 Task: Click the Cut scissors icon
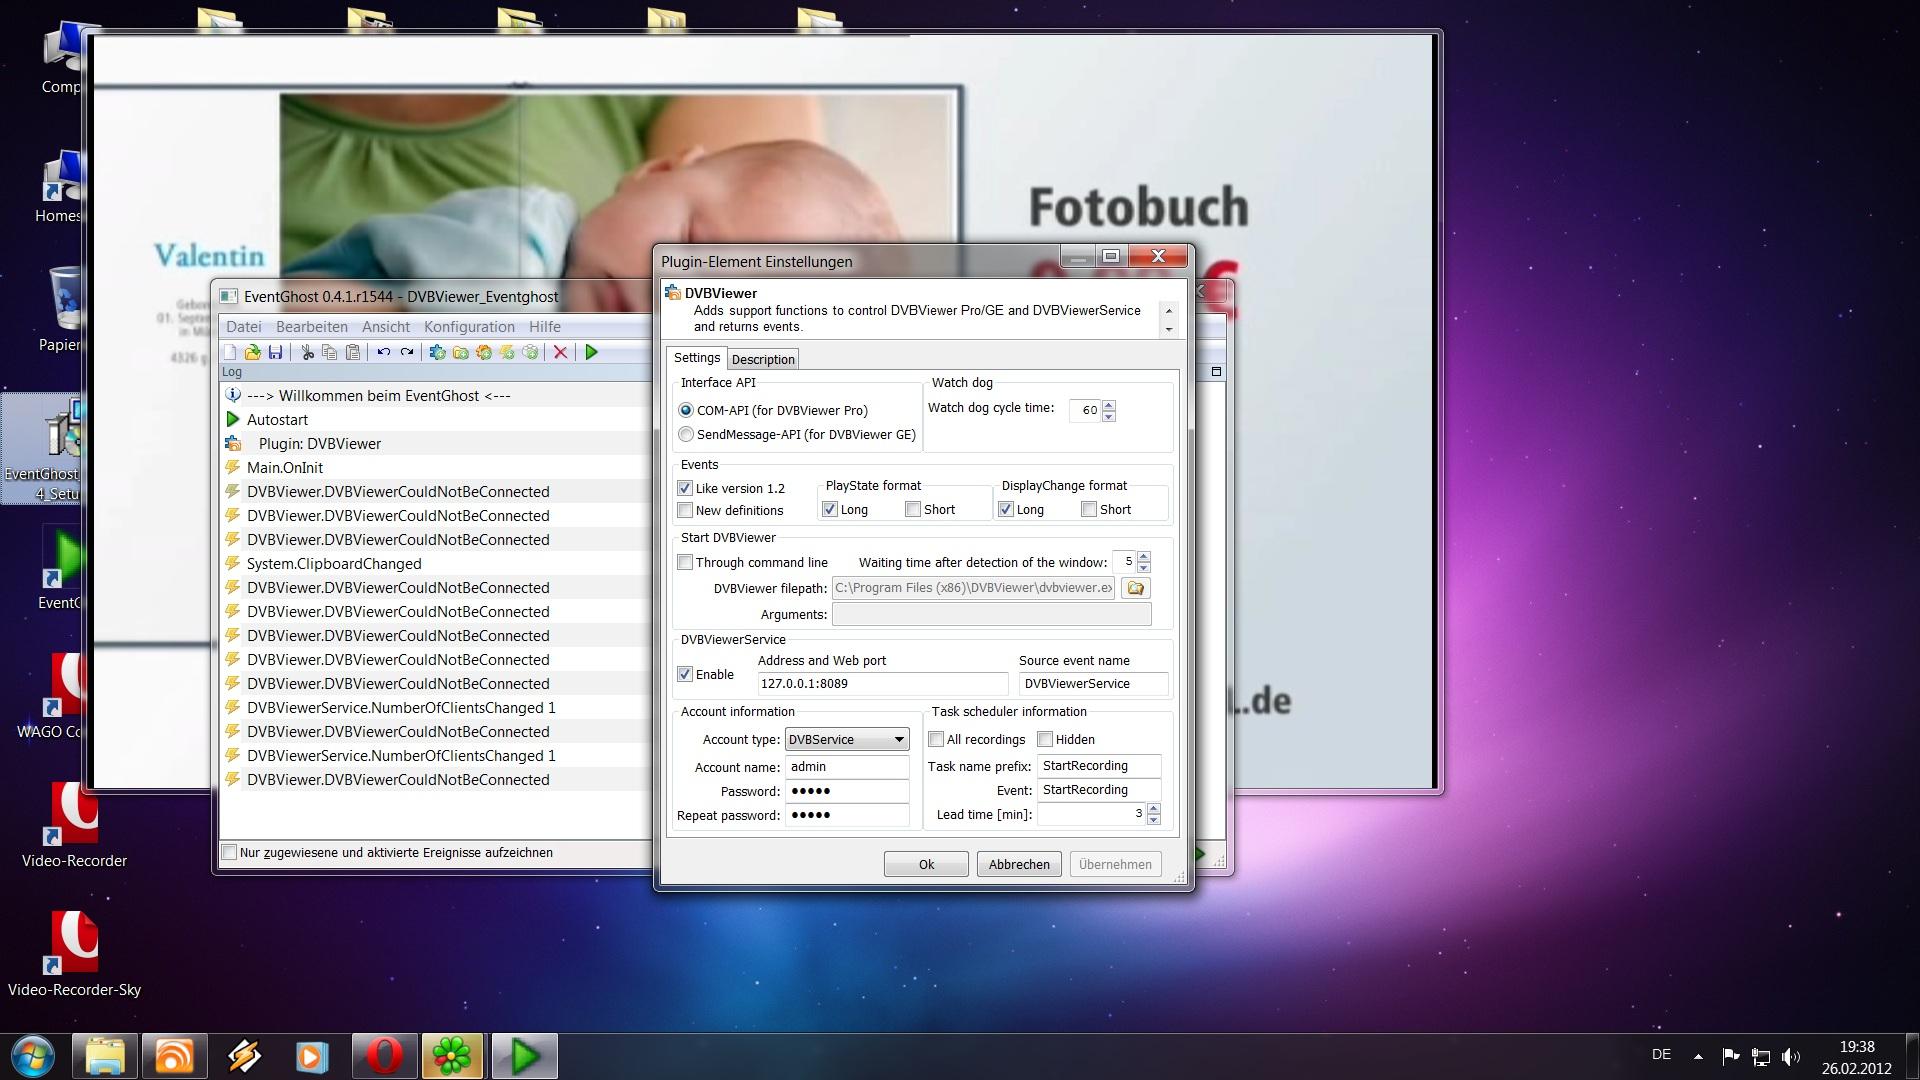tap(307, 352)
